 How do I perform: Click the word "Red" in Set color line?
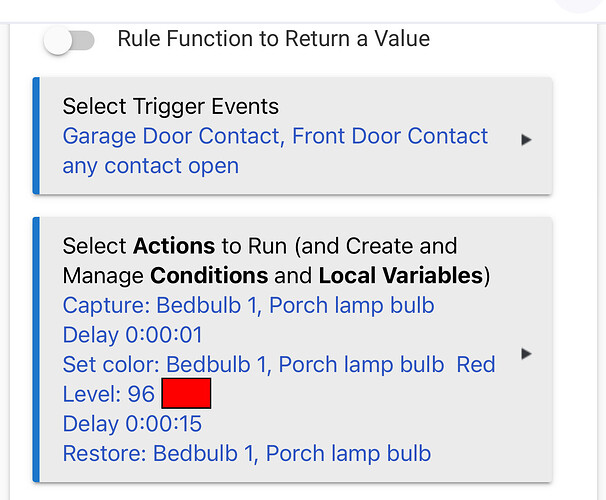[476, 364]
